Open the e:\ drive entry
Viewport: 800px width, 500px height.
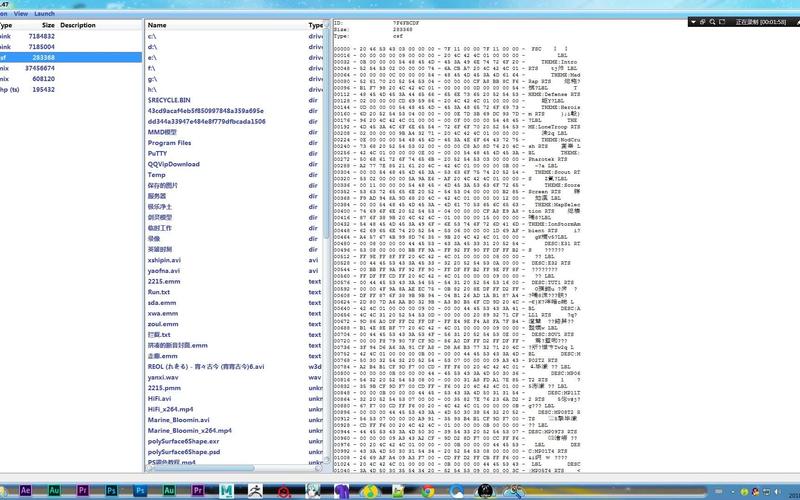click(152, 58)
